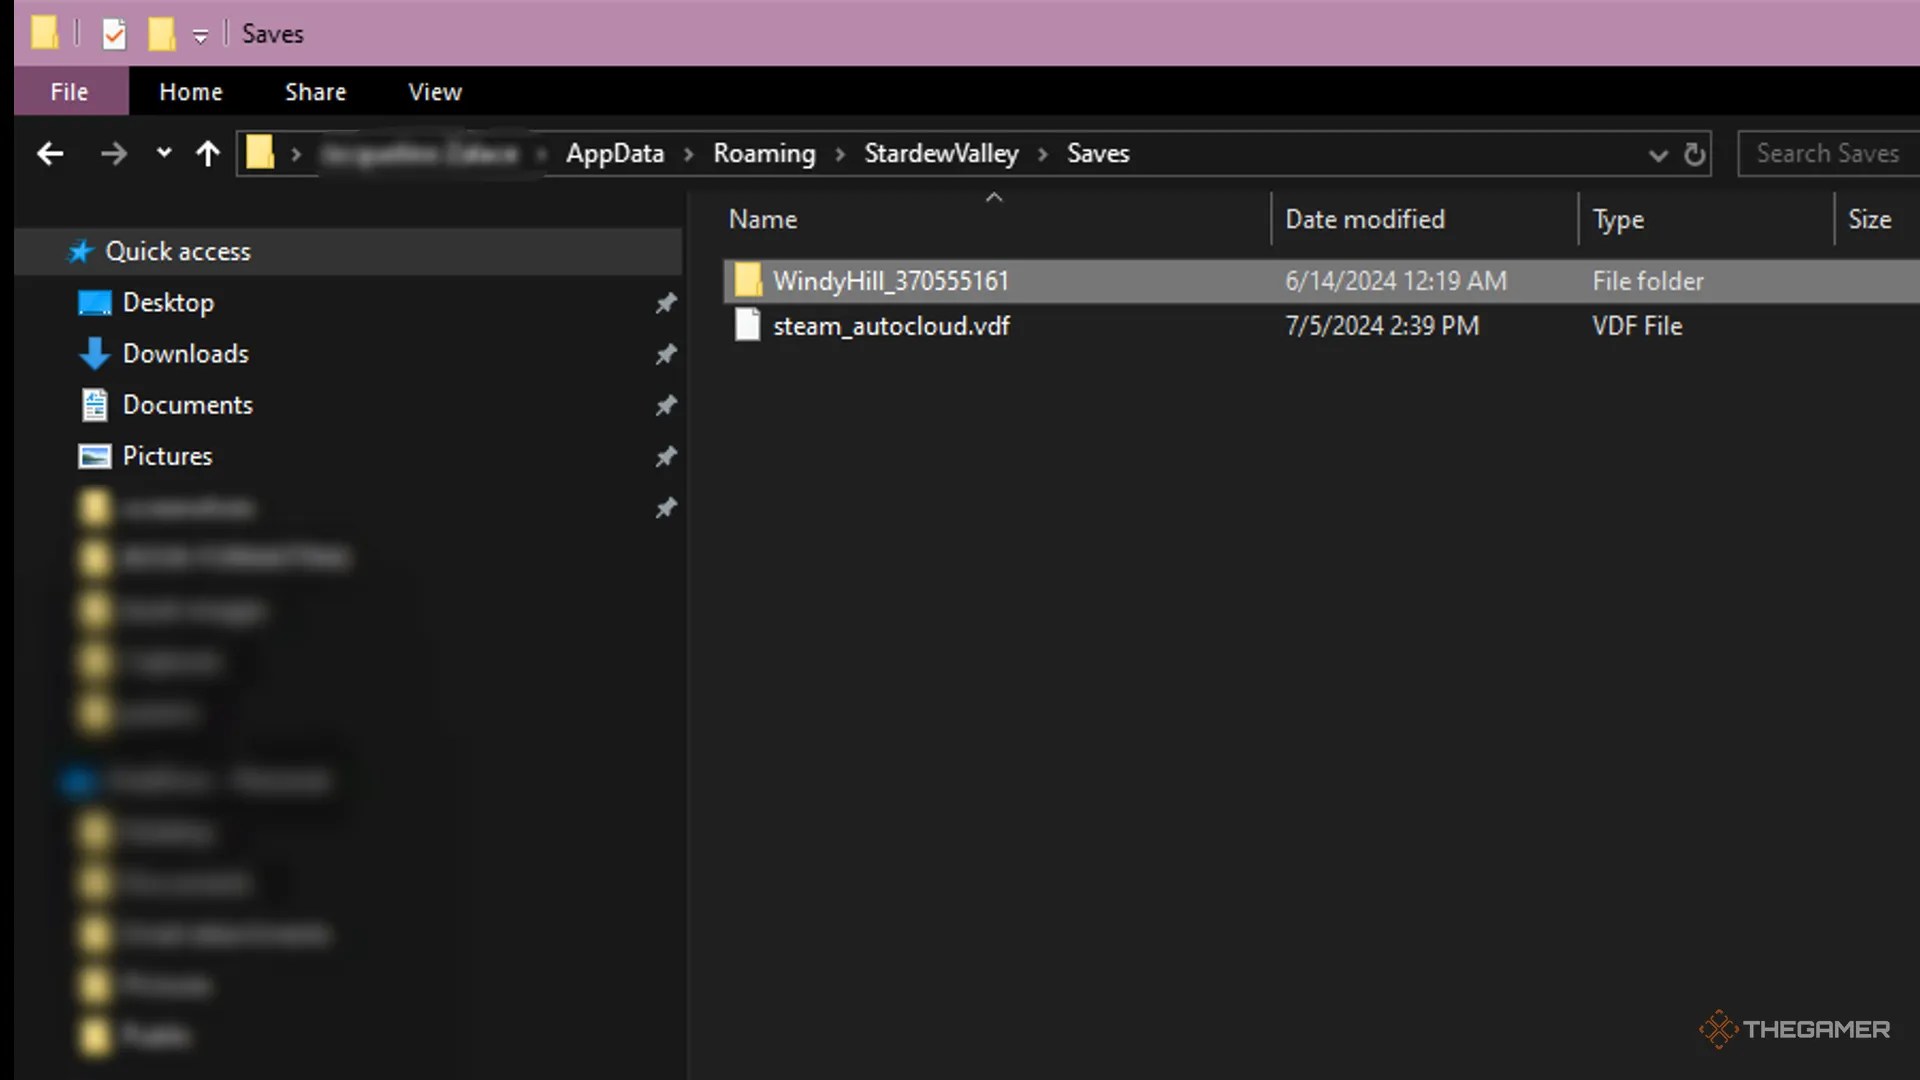Viewport: 1920px width, 1080px height.
Task: Click the New Folder quick-access icon
Action: [161, 35]
